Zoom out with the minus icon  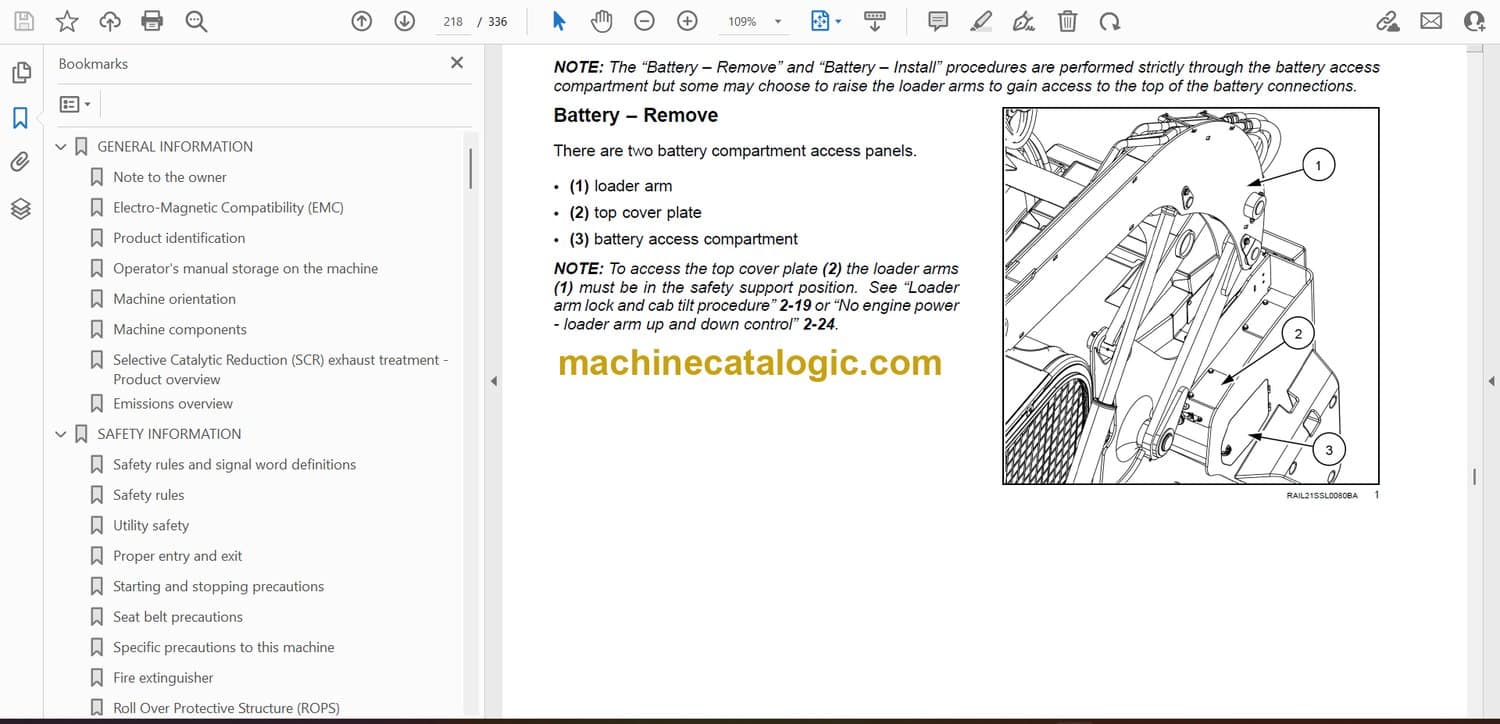click(645, 21)
